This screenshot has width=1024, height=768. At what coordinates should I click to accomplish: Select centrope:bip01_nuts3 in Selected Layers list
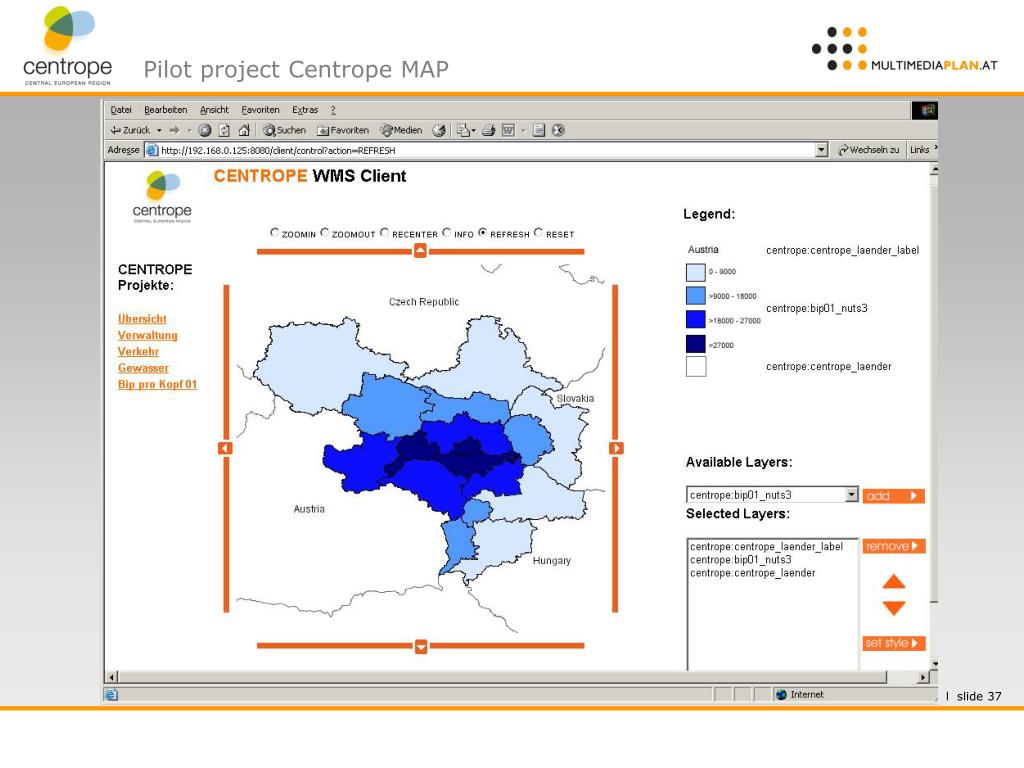[740, 560]
